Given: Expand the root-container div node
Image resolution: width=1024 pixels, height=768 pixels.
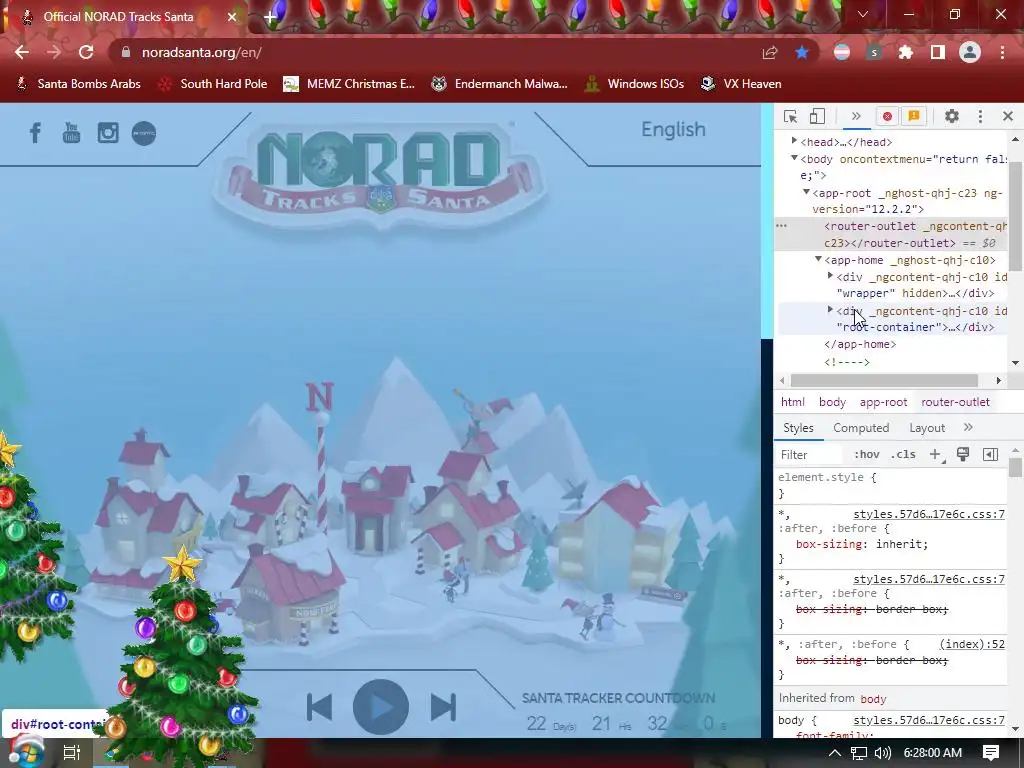Looking at the screenshot, I should tap(831, 310).
